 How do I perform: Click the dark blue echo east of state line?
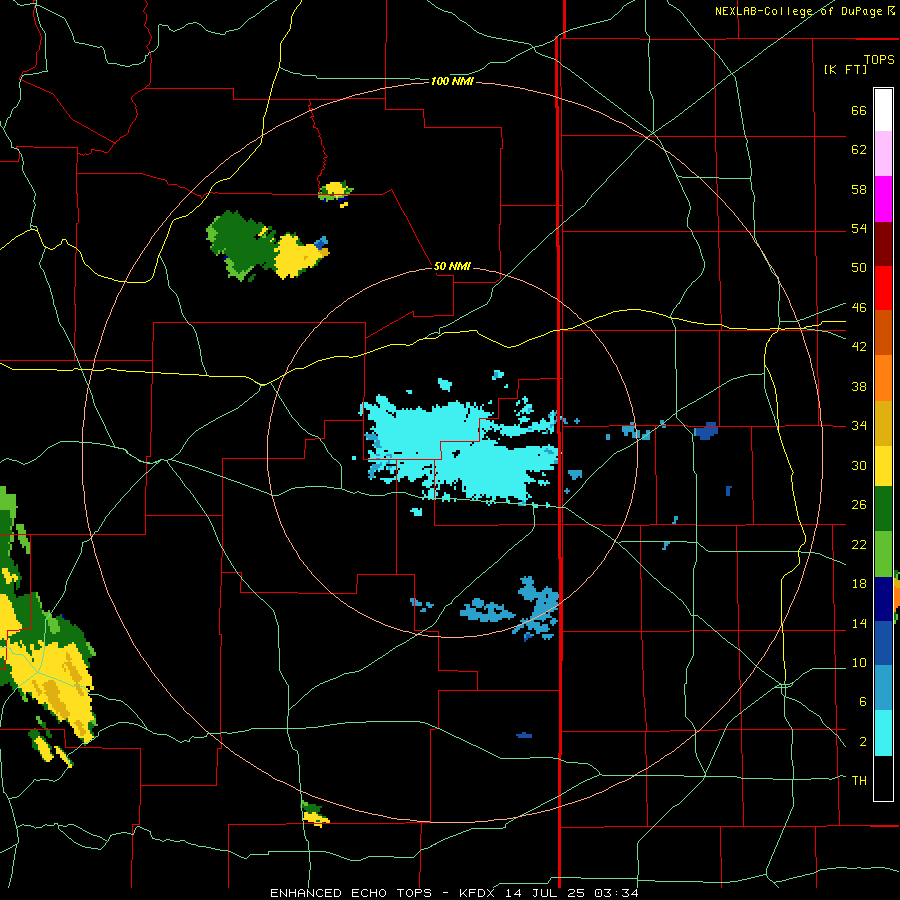coord(706,430)
